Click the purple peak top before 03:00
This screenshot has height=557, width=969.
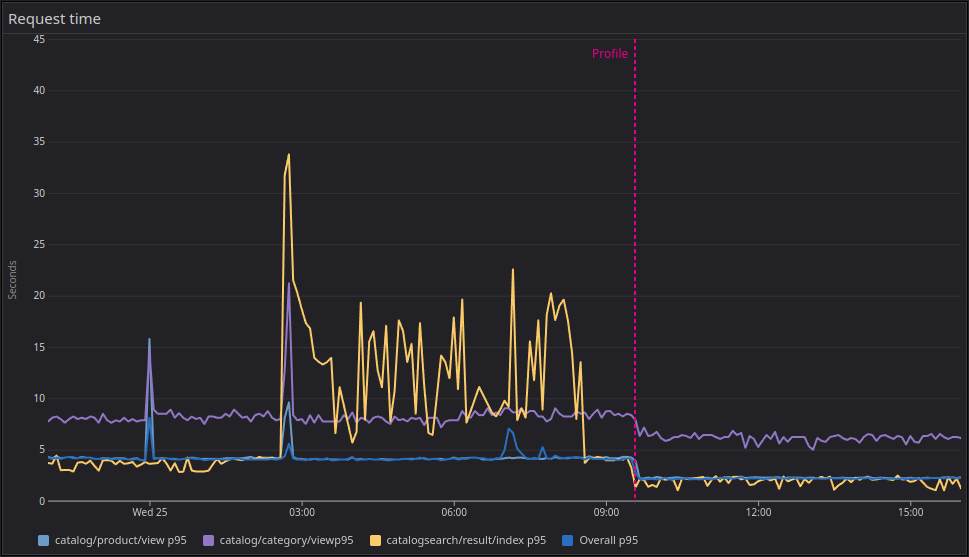tap(289, 284)
